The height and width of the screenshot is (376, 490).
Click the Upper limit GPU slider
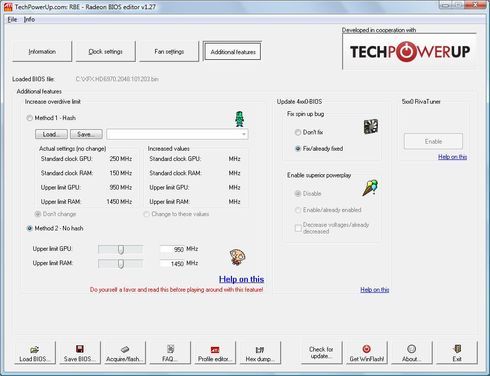point(121,249)
